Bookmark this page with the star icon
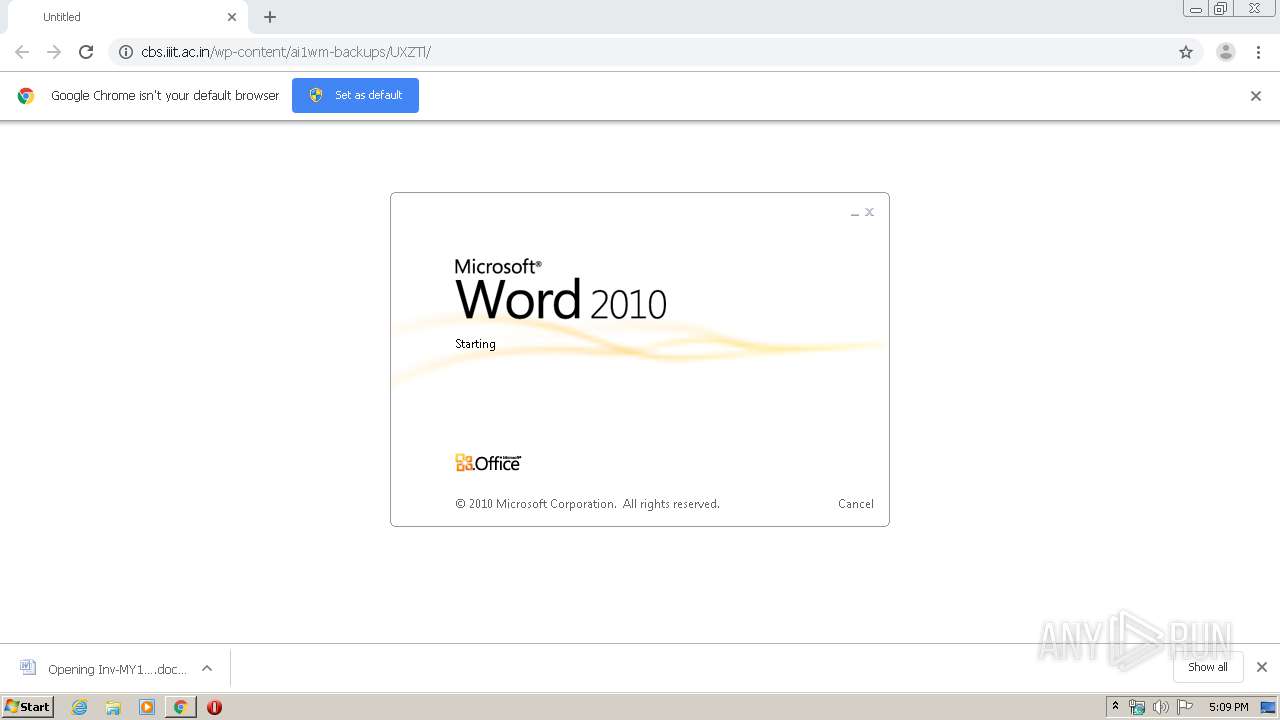1280x720 pixels. click(x=1186, y=52)
